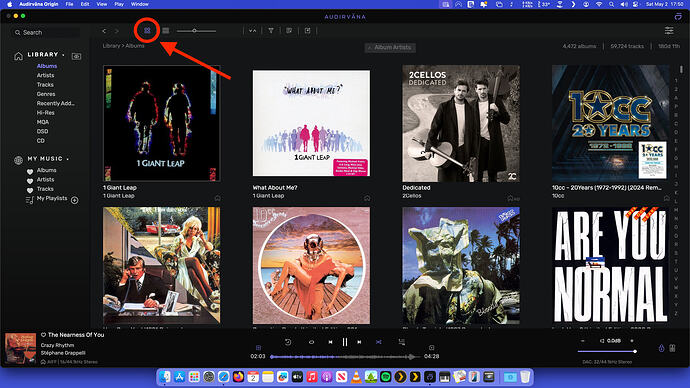Skip to the next track
The image size is (690, 388).
[x=360, y=342]
